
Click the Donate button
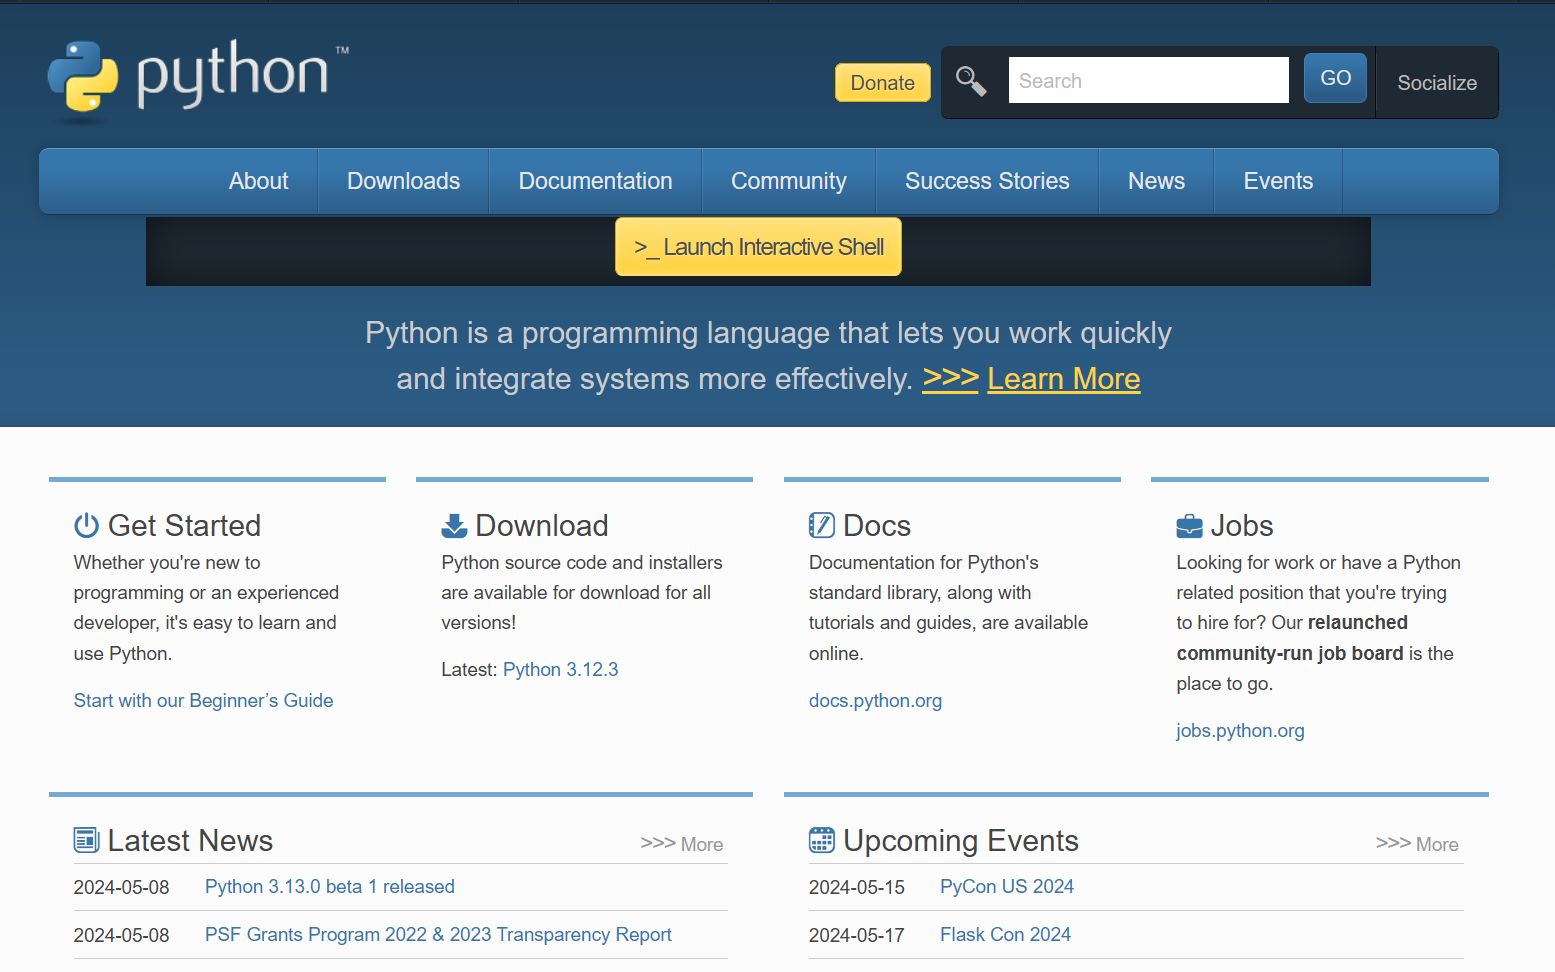click(x=881, y=83)
